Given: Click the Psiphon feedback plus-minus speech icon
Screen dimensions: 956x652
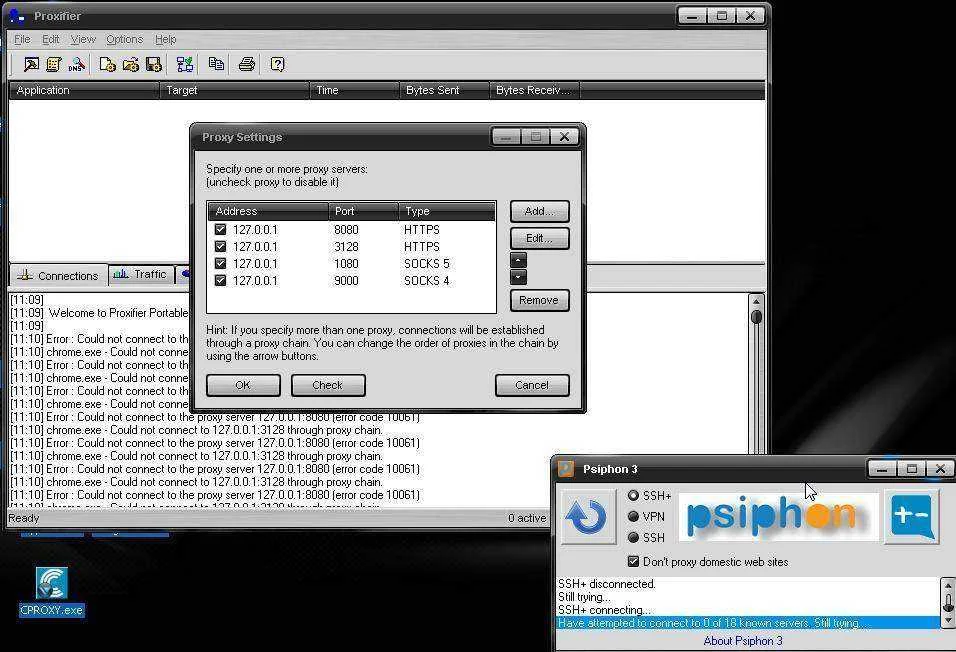Looking at the screenshot, I should tap(911, 517).
